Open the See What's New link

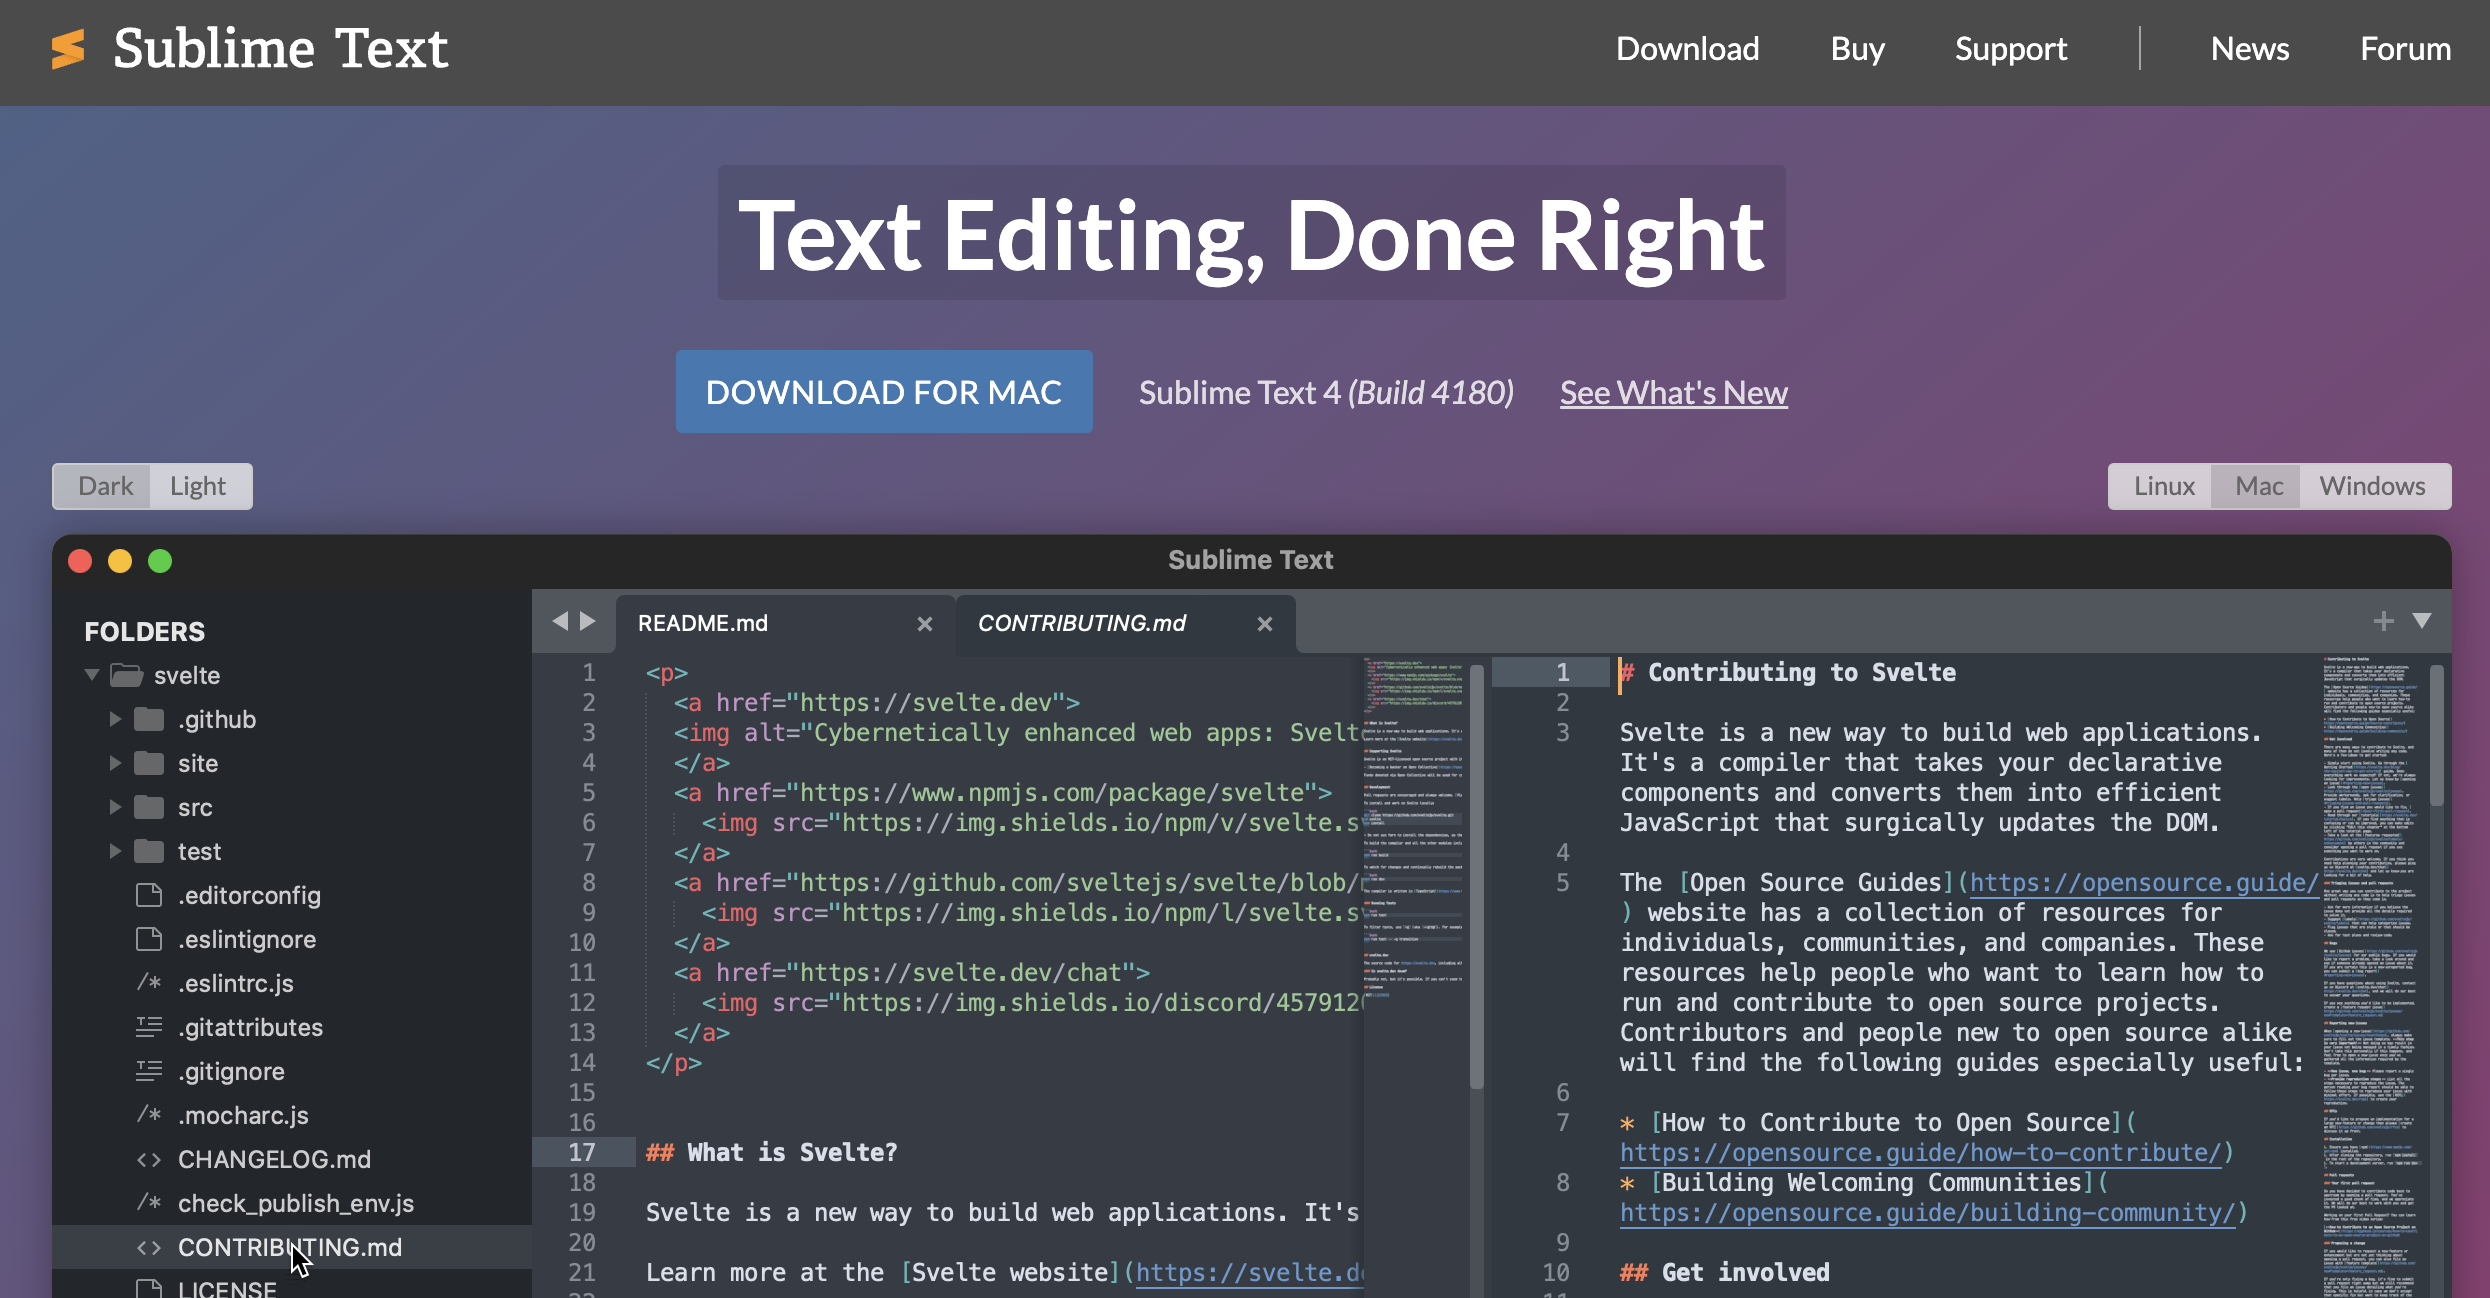(1673, 393)
